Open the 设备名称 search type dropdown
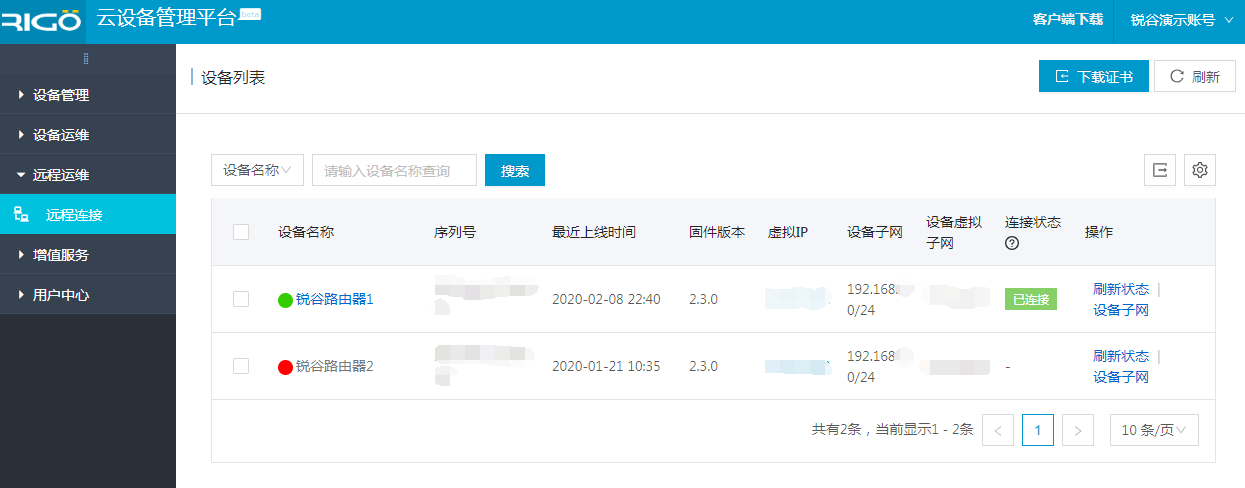This screenshot has height=488, width=1245. pos(257,170)
